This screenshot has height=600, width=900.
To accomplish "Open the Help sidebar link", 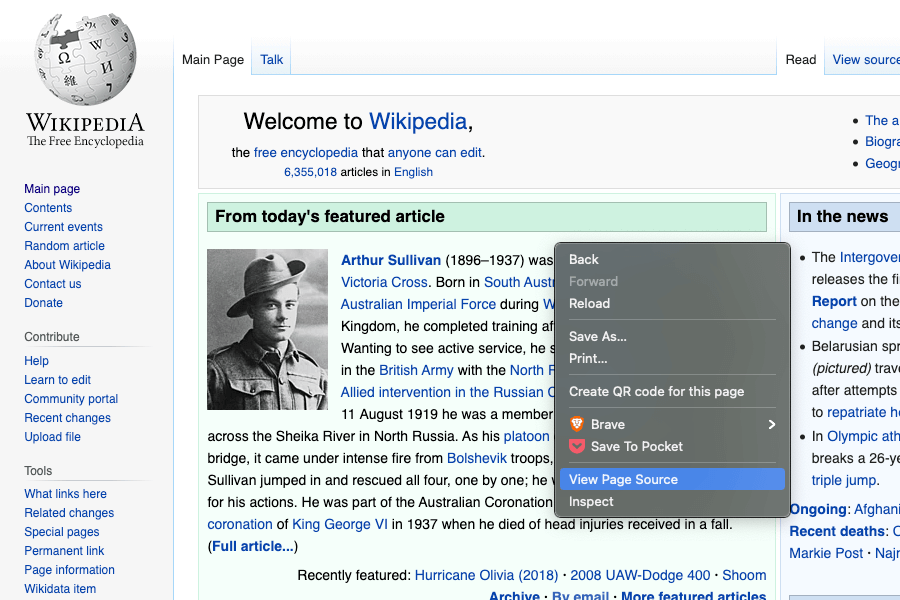I will pyautogui.click(x=36, y=361).
